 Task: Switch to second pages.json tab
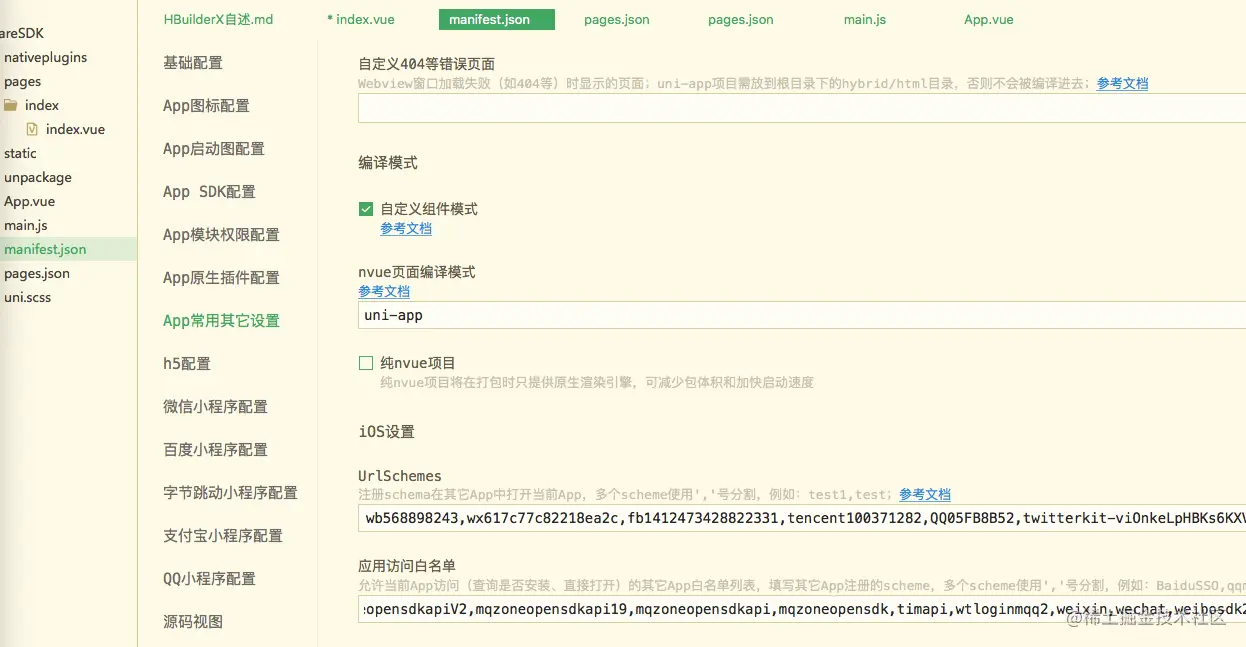[x=740, y=19]
